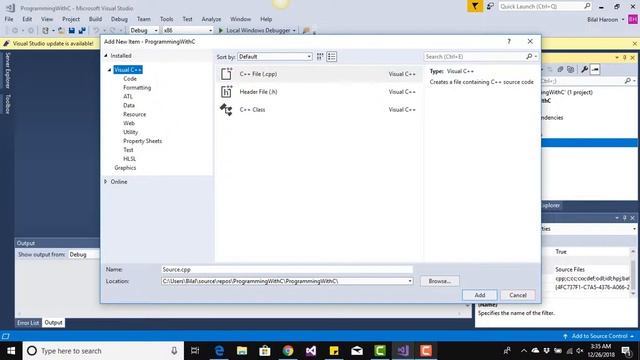The height and width of the screenshot is (360, 640).
Task: Collapse the Installed templates section
Action: click(106, 56)
